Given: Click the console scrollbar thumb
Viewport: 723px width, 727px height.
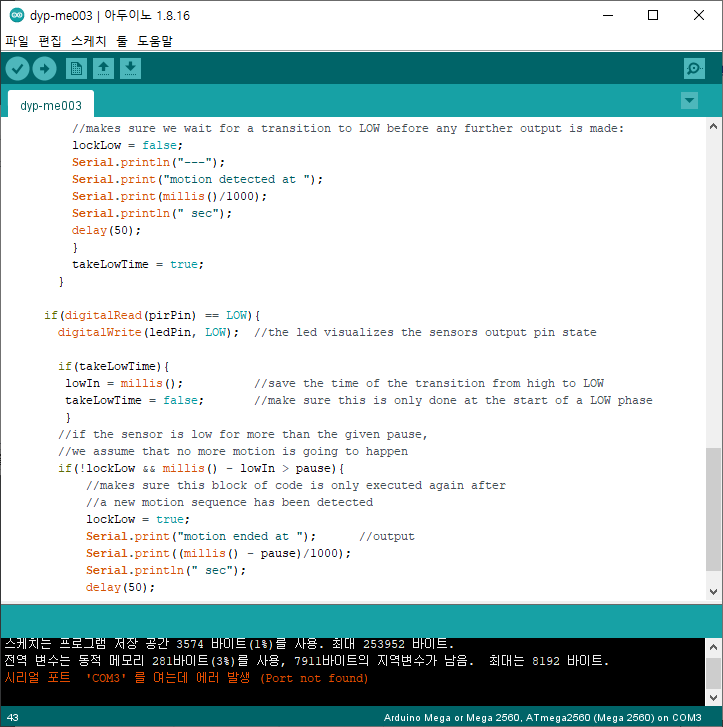Looking at the screenshot, I should [713, 672].
